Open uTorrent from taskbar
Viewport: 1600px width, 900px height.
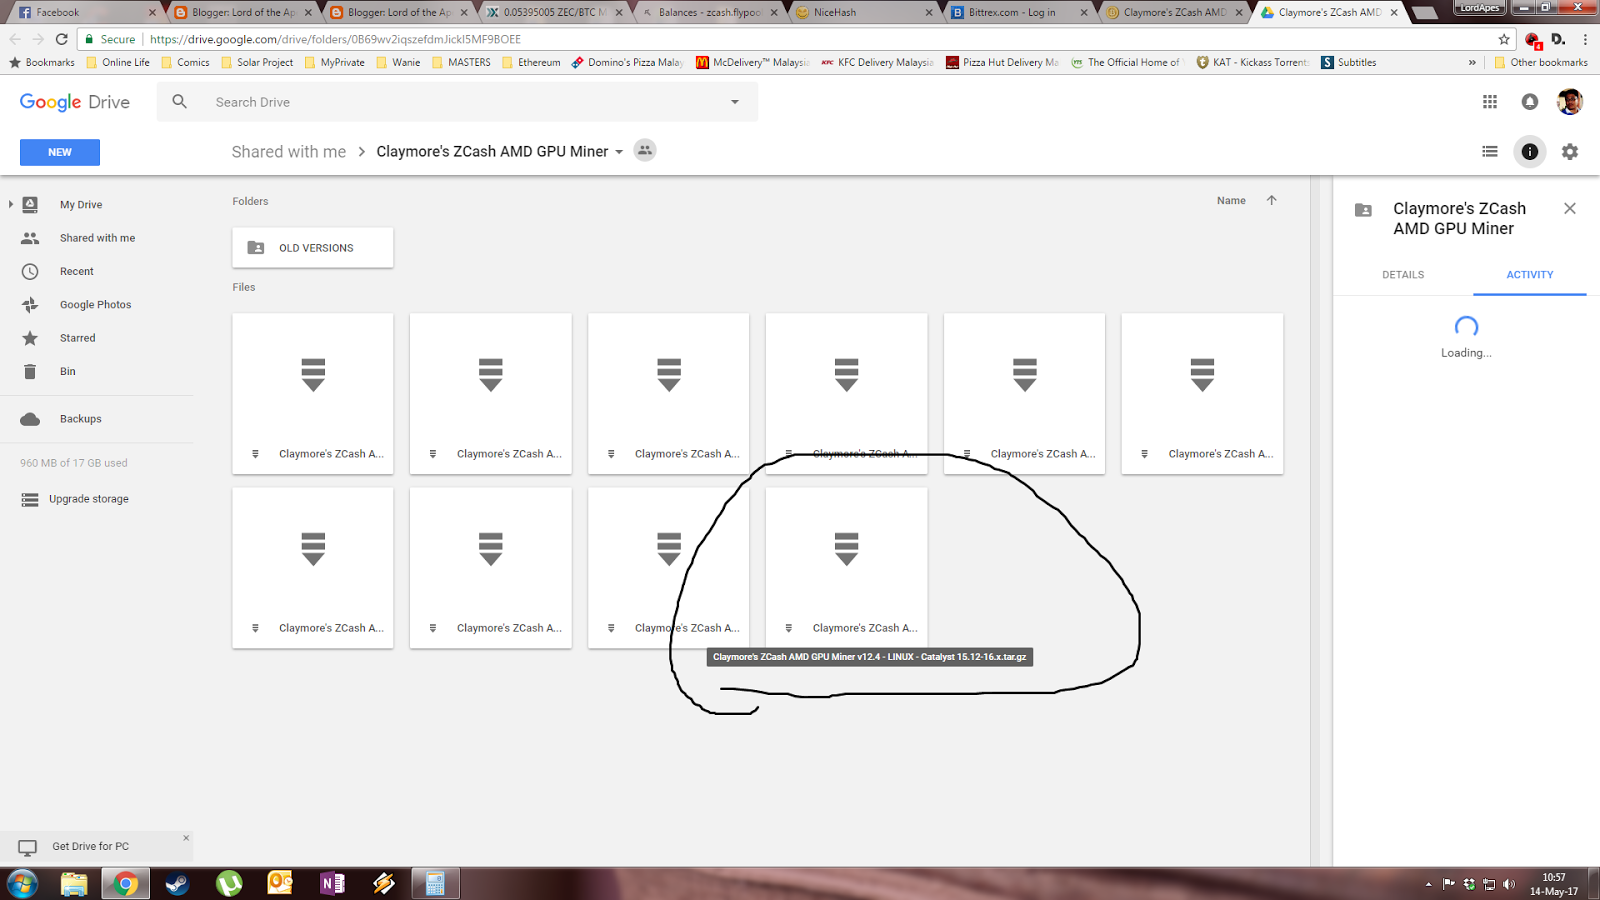tap(229, 883)
